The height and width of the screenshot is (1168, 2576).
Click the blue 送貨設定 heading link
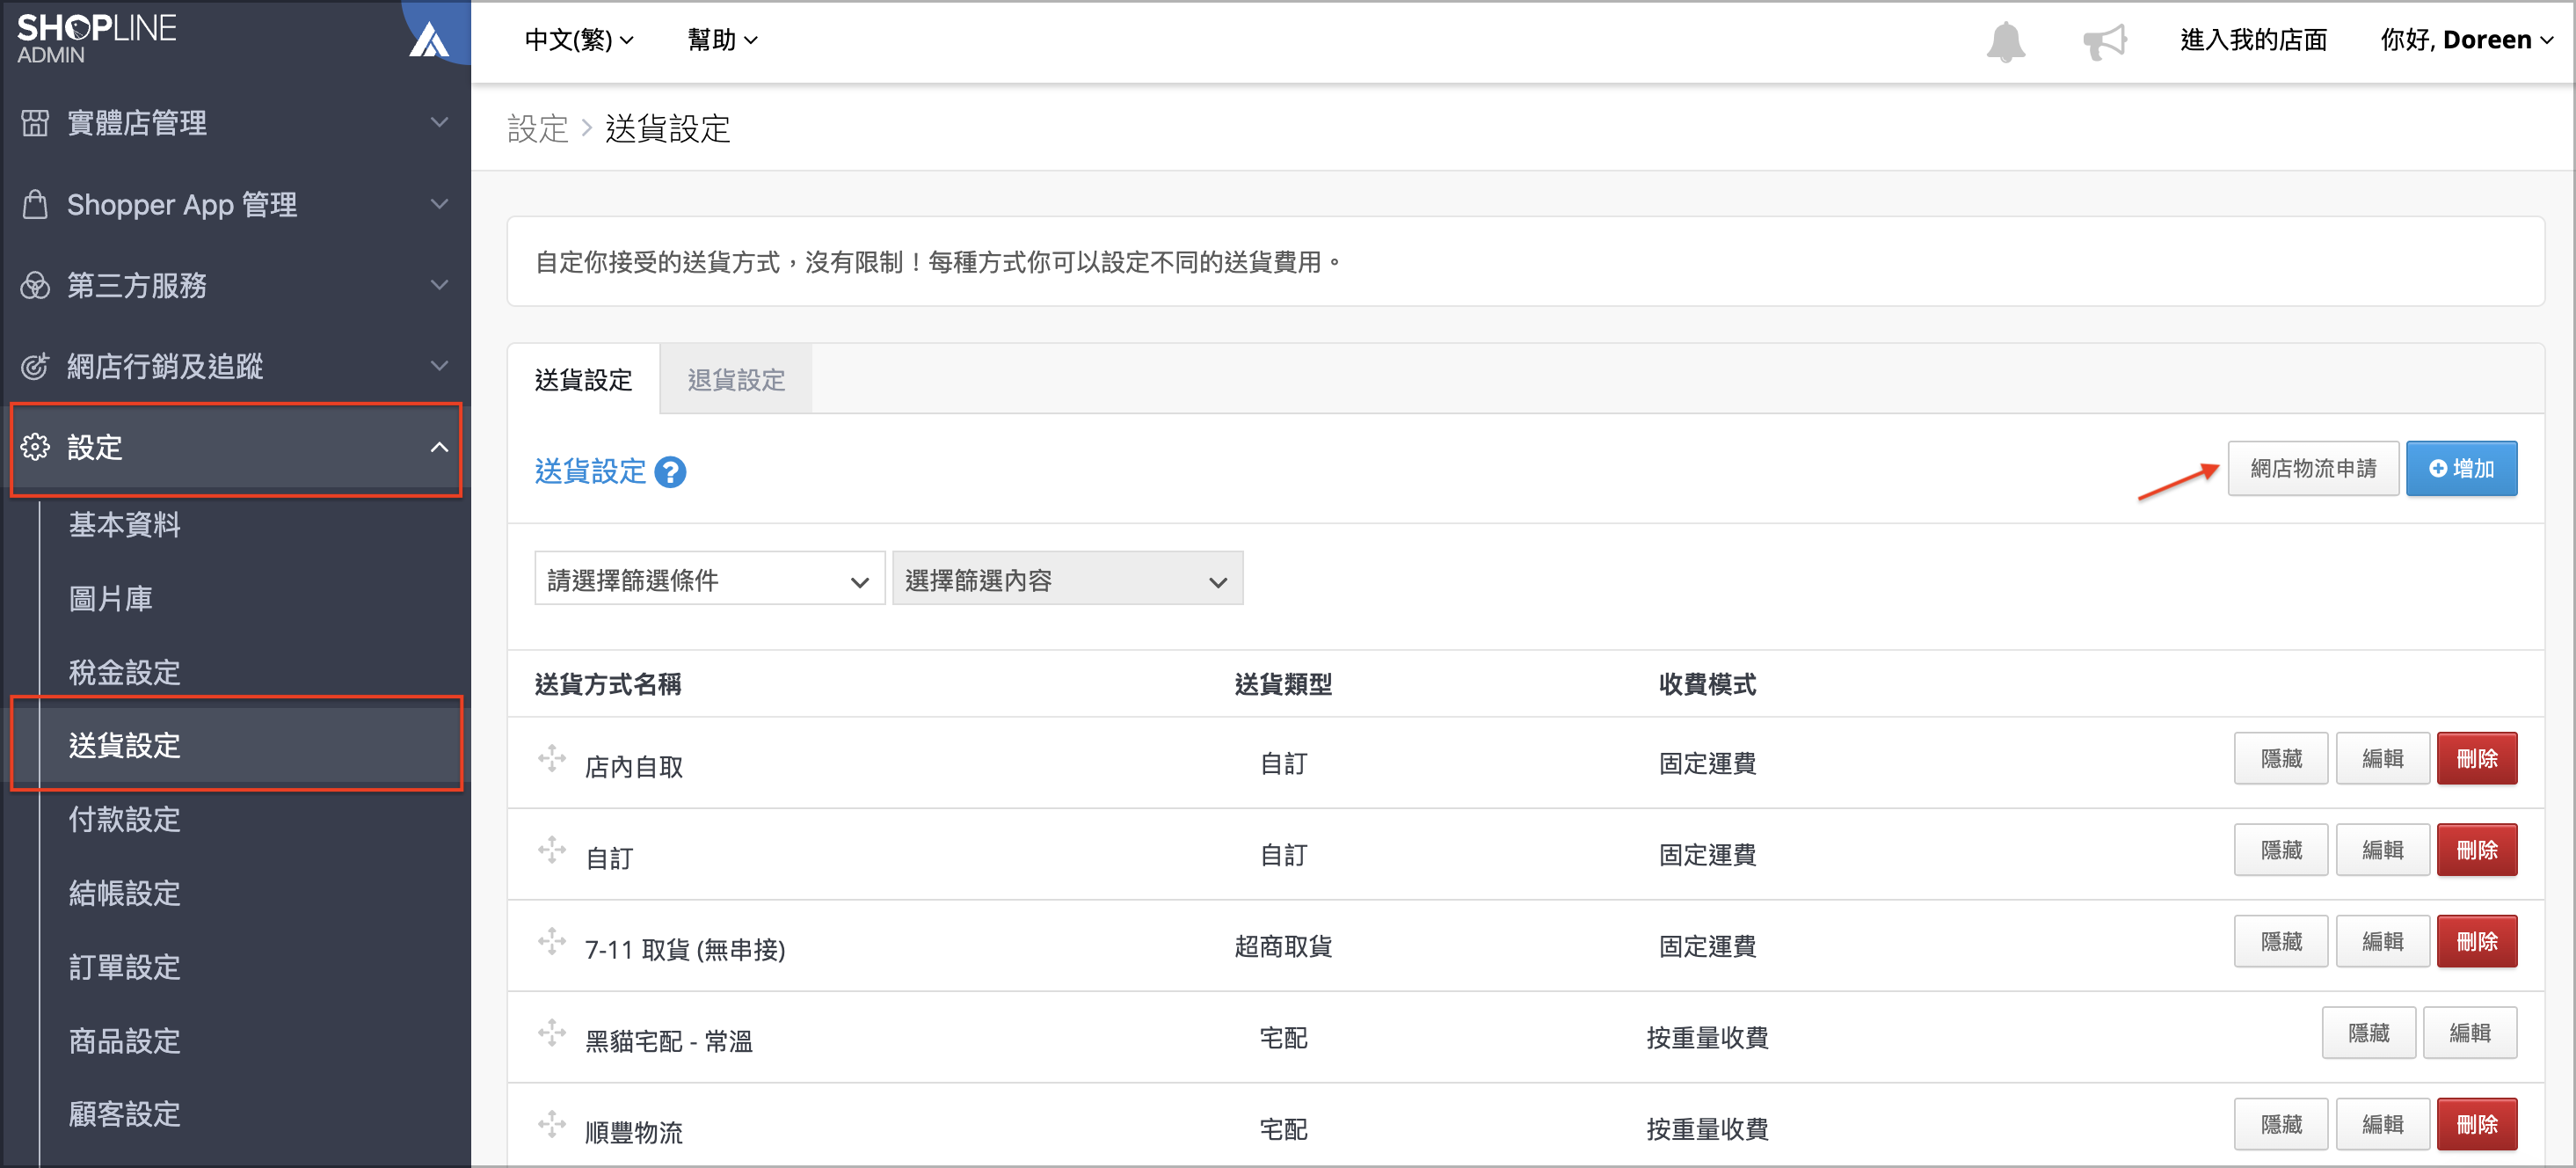click(590, 471)
